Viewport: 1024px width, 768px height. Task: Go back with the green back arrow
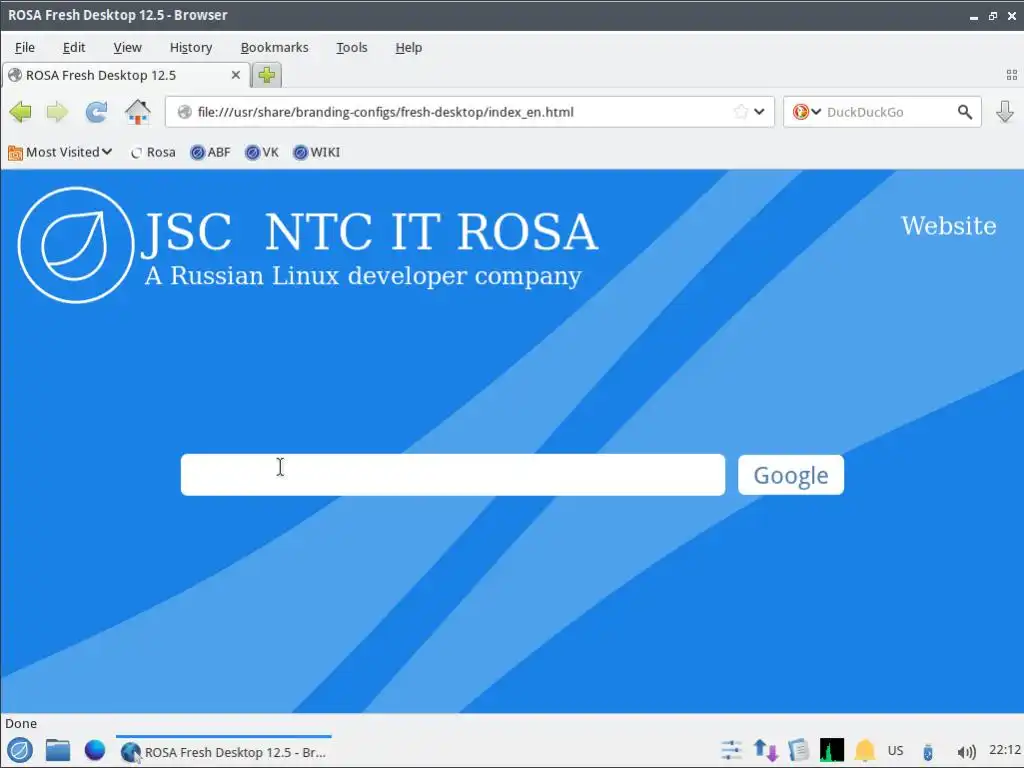pyautogui.click(x=21, y=112)
